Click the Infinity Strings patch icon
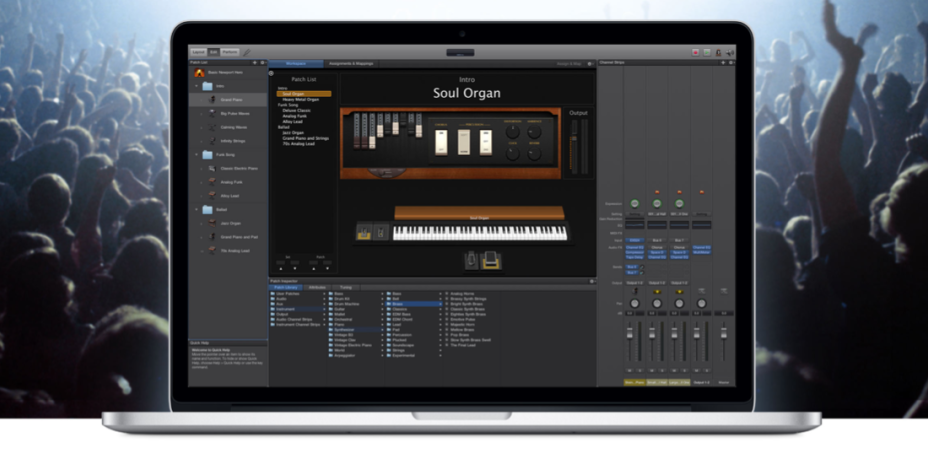The width and height of the screenshot is (928, 464). click(x=212, y=141)
